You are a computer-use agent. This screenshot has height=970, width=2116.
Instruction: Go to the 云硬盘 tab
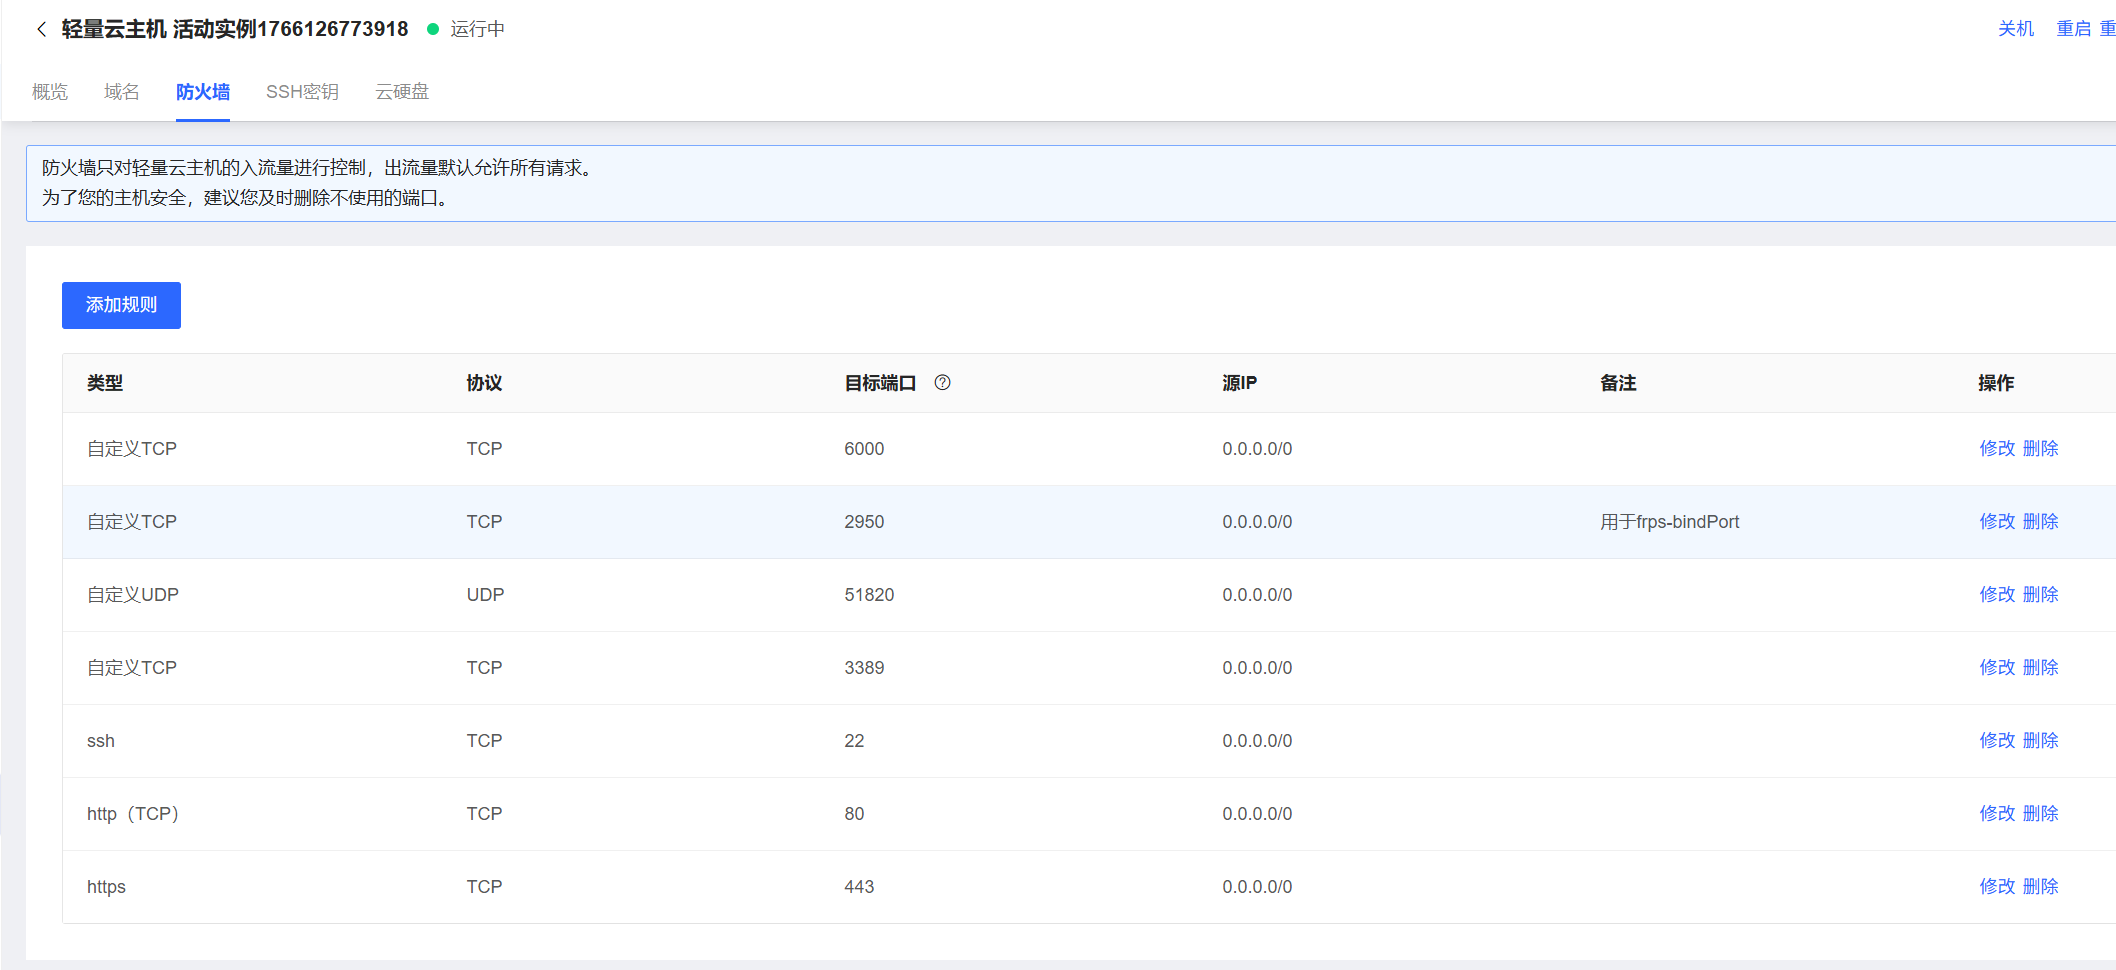(402, 92)
